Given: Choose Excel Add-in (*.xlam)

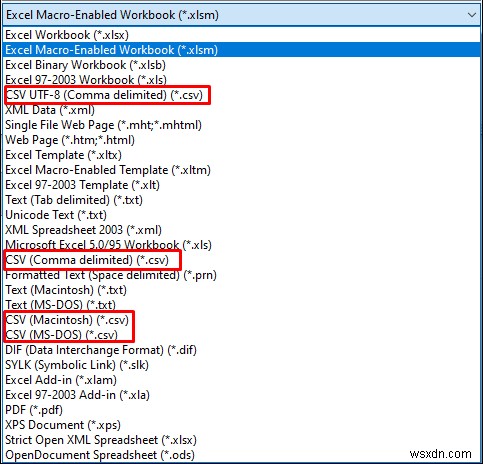Looking at the screenshot, I should click(x=241, y=380).
